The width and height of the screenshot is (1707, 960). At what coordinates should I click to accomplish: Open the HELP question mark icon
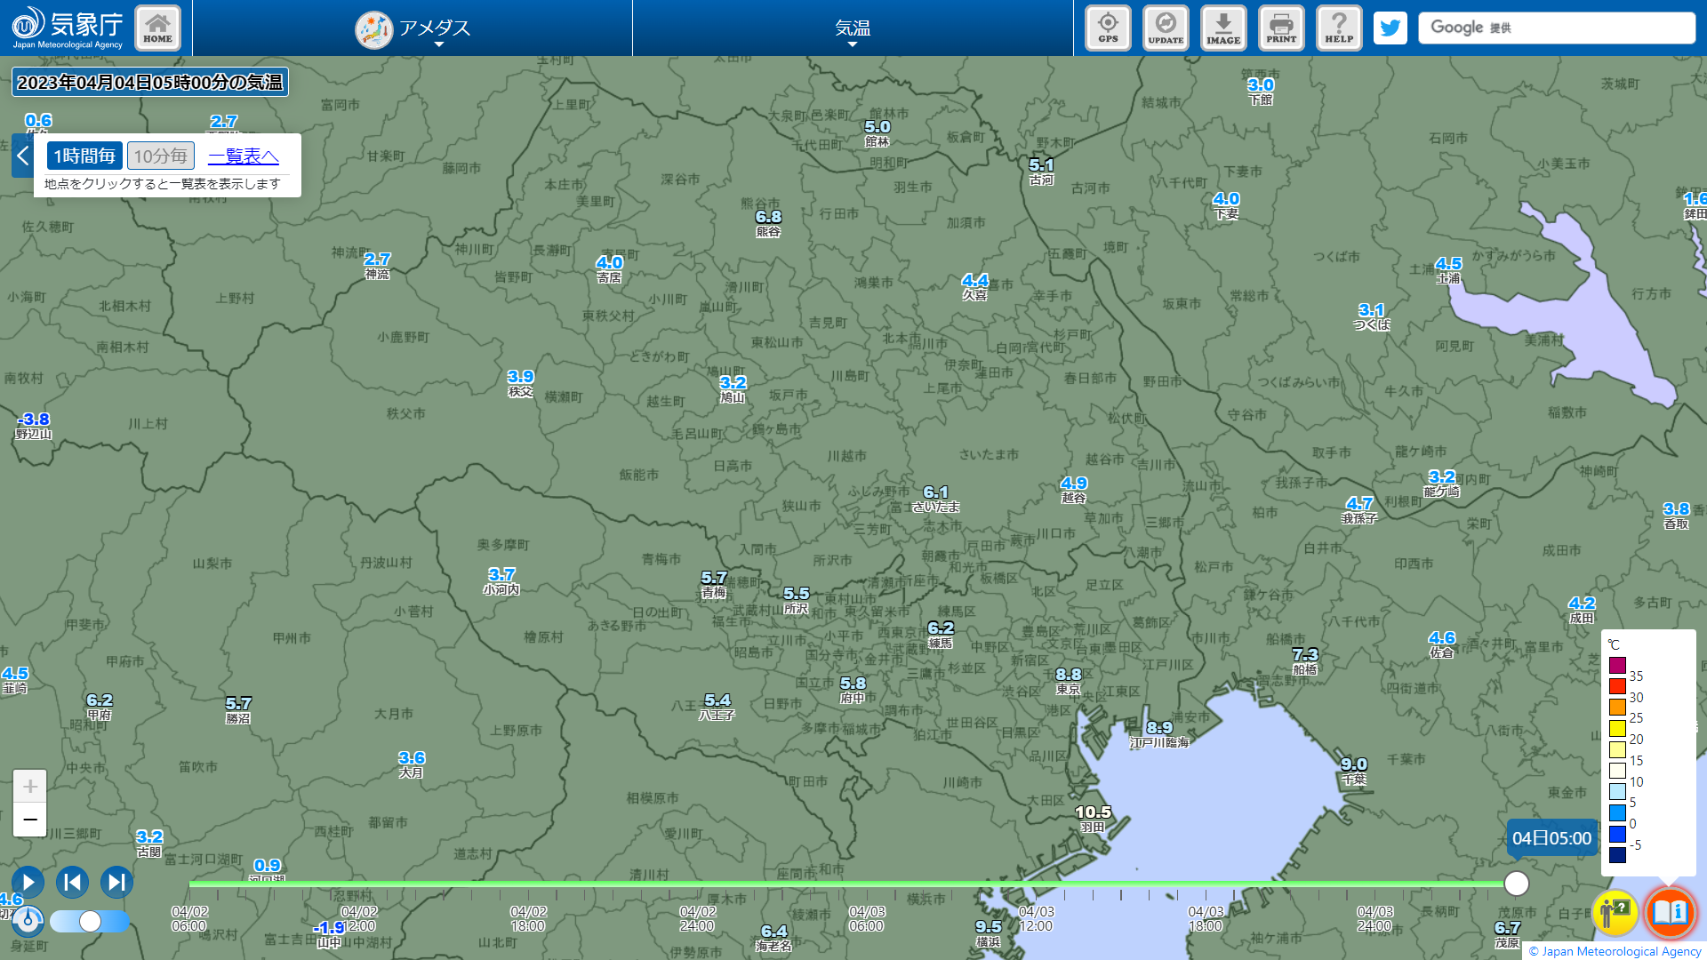pyautogui.click(x=1339, y=27)
